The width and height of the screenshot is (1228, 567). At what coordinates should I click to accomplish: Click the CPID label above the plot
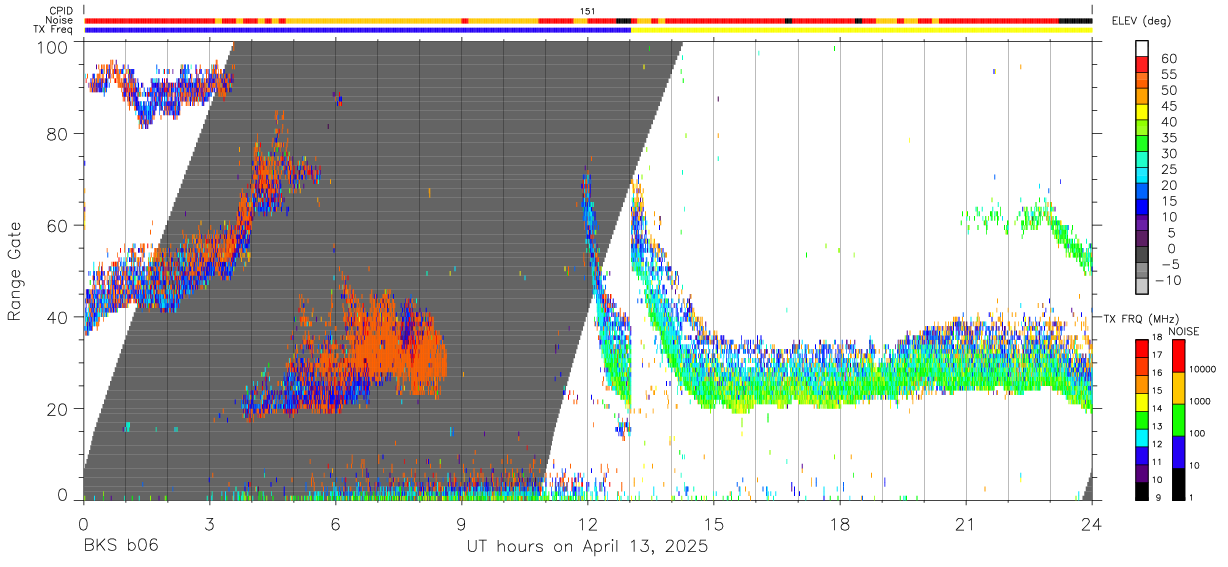point(60,11)
